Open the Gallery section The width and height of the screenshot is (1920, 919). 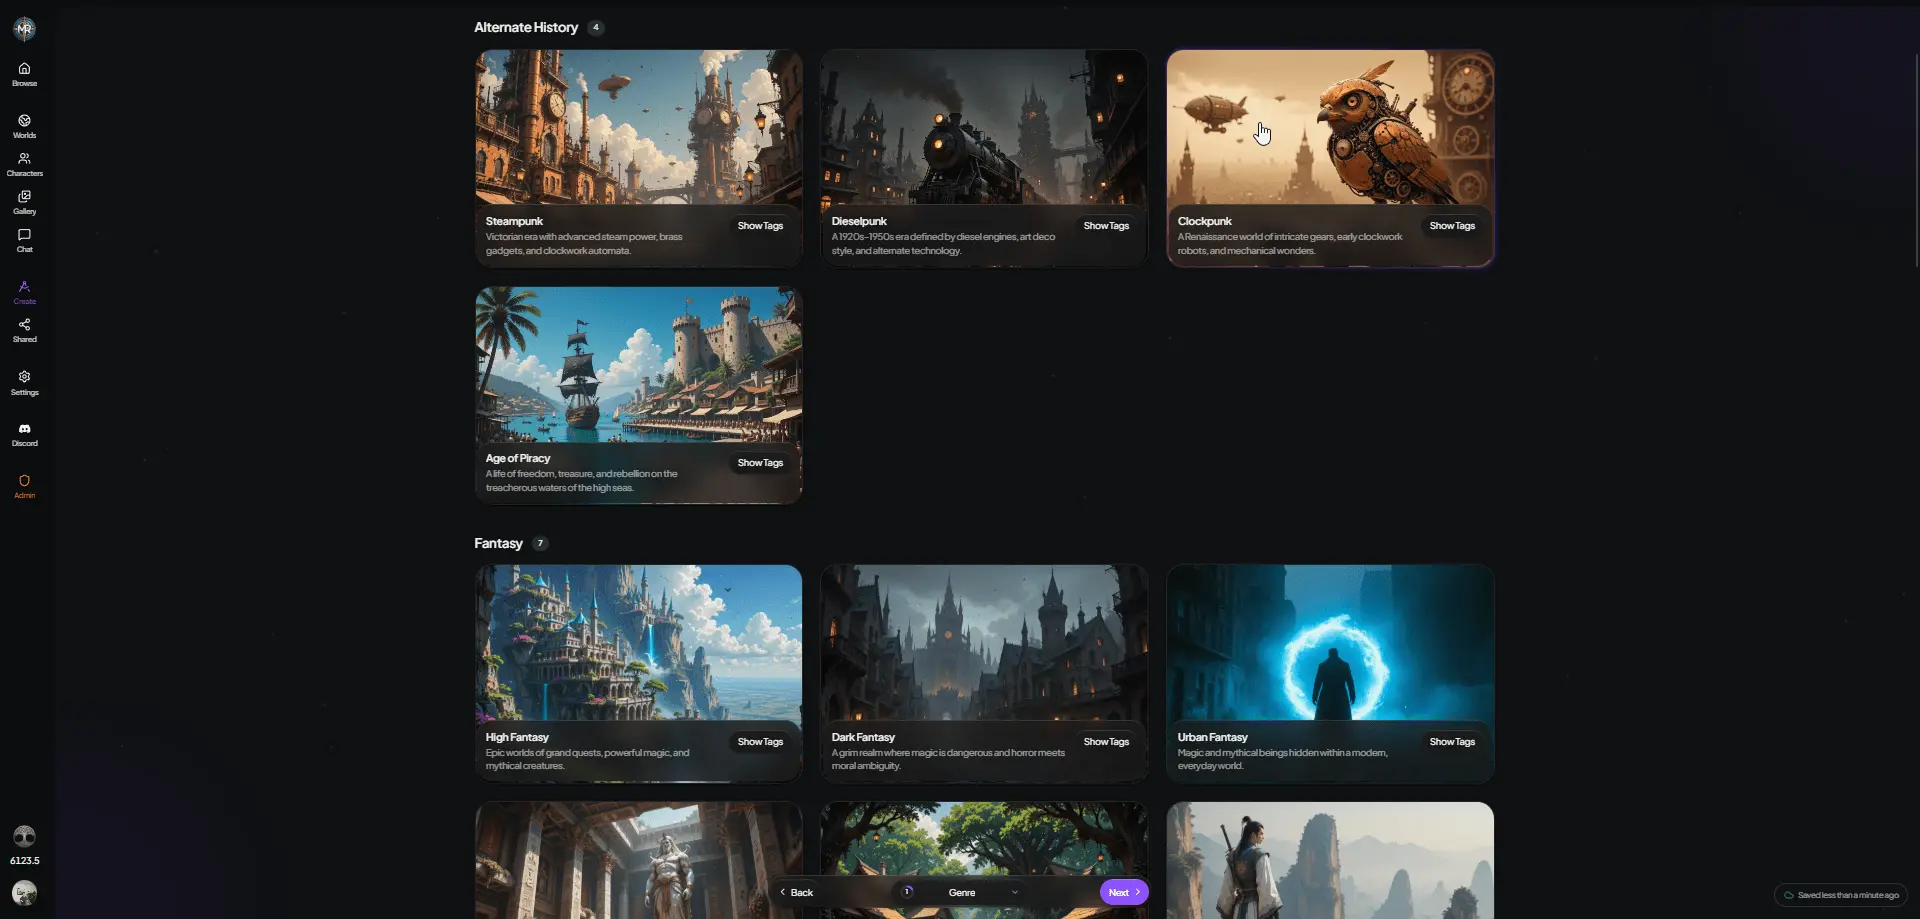24,202
